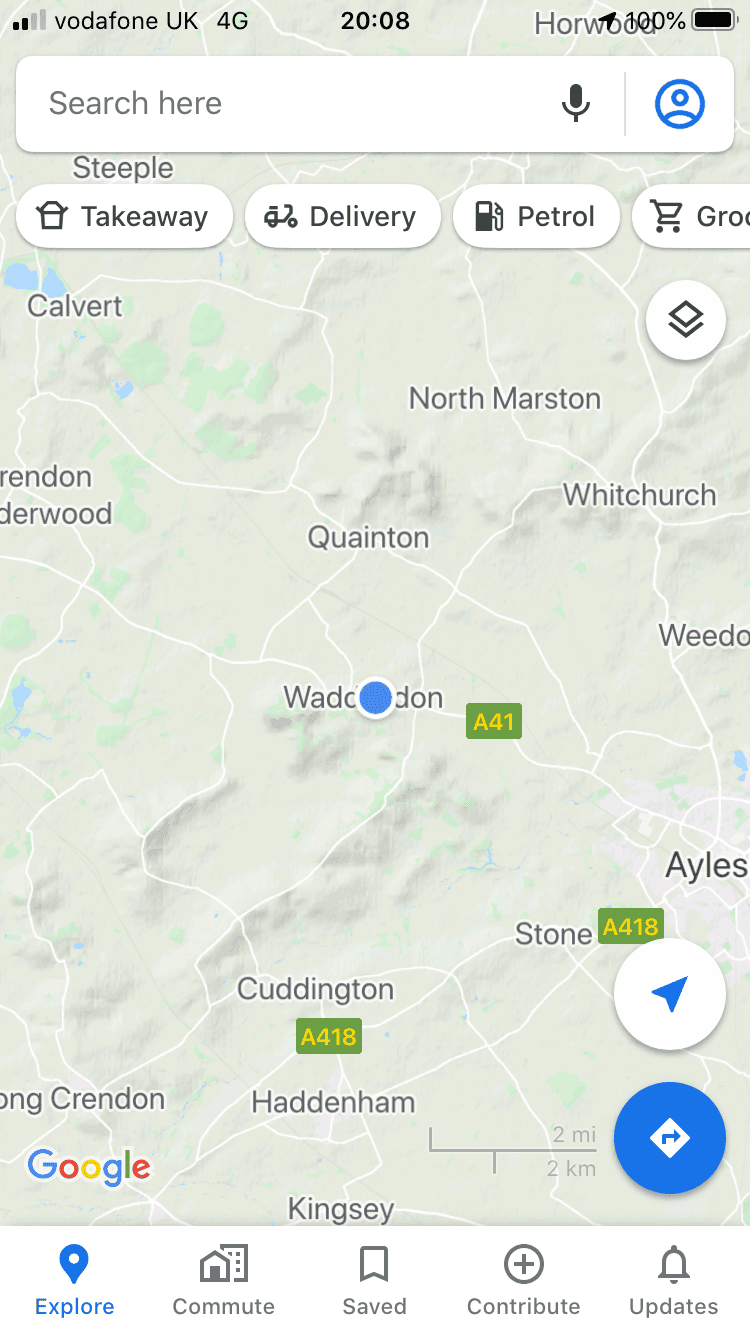Tap the North Marston map label
The width and height of the screenshot is (750, 1334).
(x=505, y=398)
